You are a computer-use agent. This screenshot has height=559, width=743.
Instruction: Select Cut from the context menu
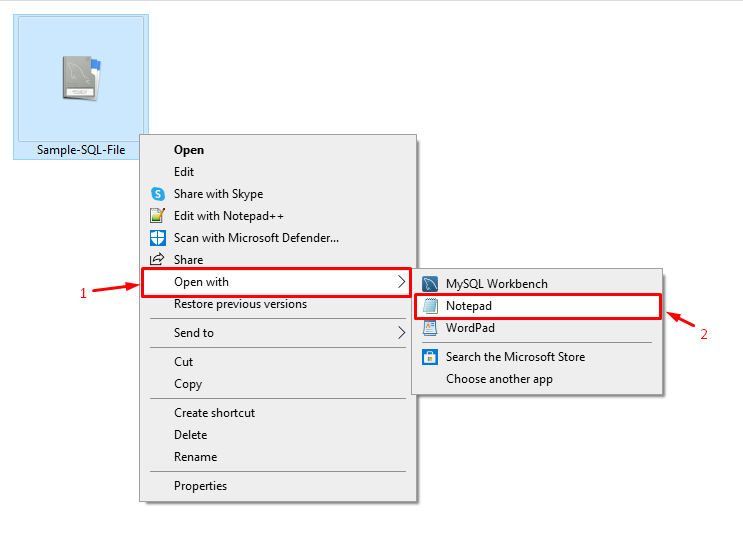tap(184, 362)
